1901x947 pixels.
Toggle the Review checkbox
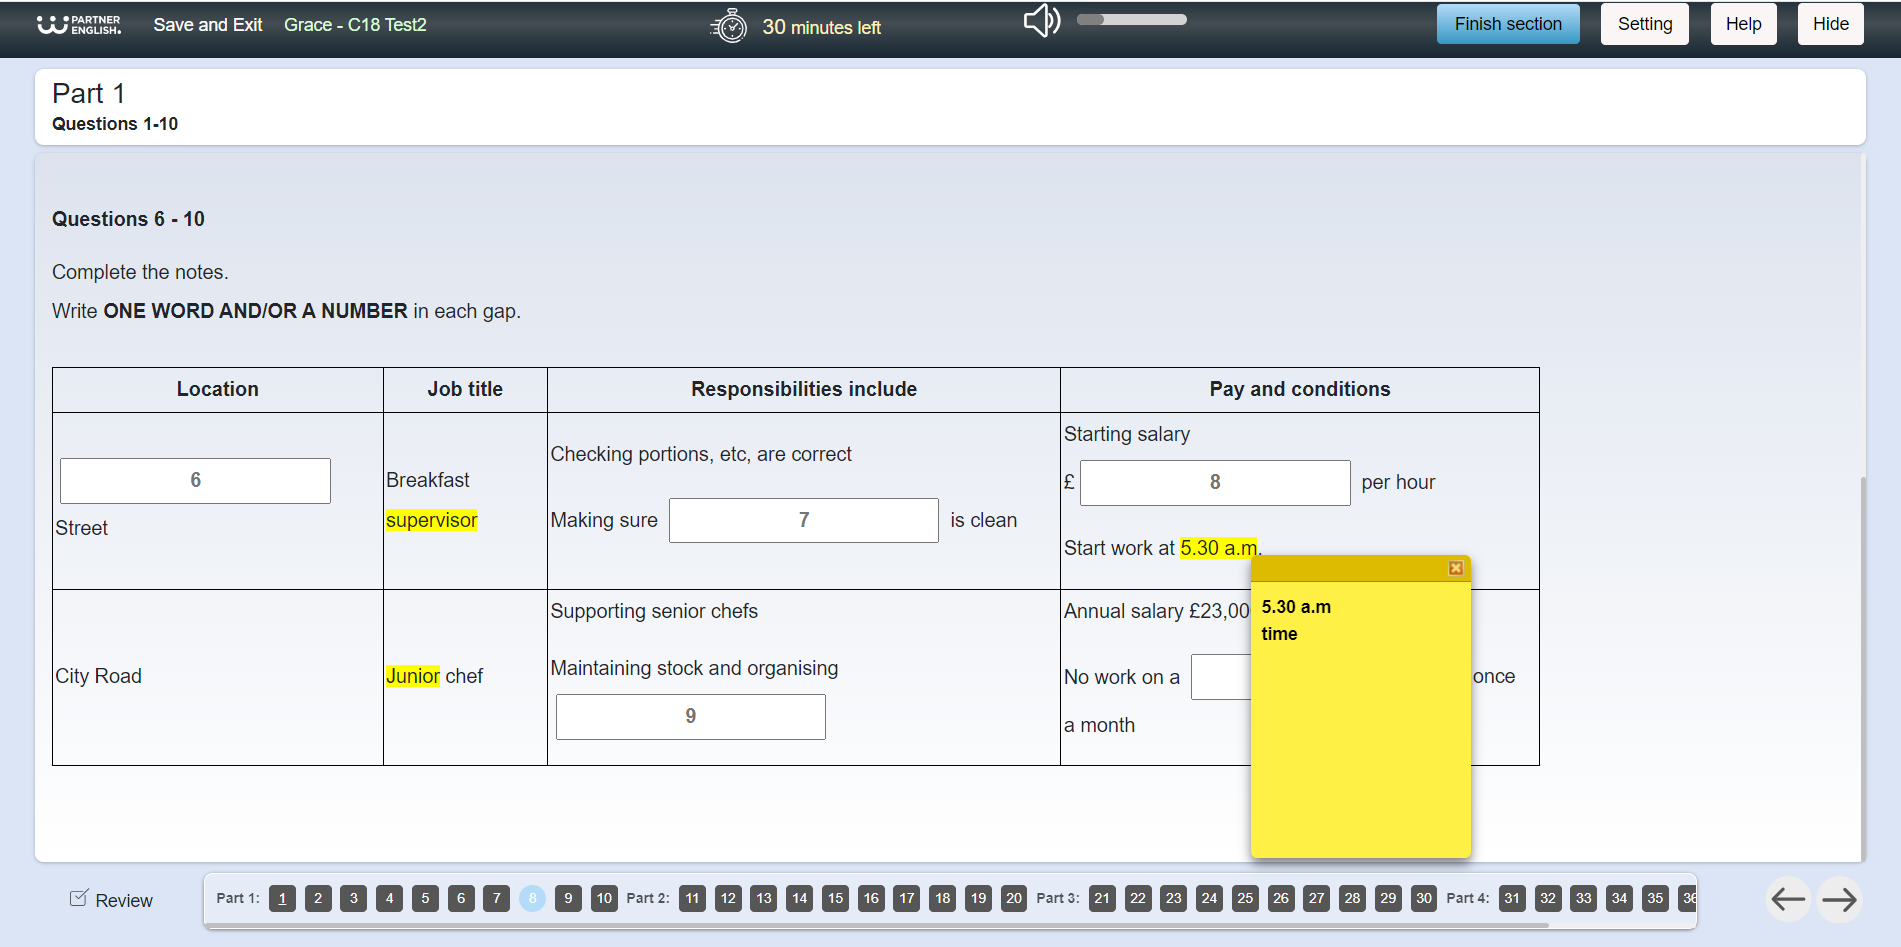pos(79,898)
